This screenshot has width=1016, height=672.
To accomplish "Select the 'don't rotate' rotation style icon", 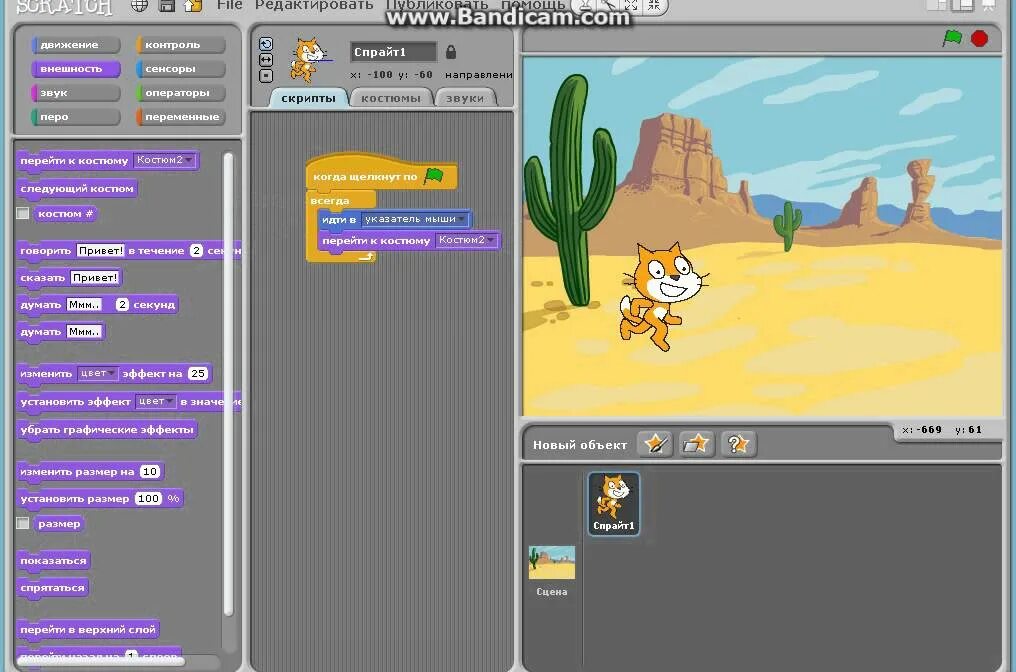I will (266, 76).
